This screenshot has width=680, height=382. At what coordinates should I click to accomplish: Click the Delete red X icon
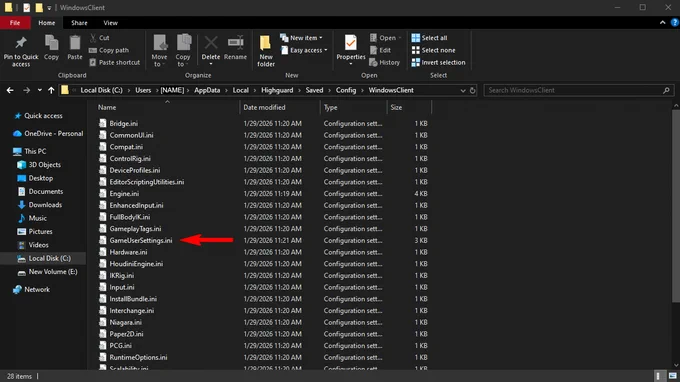click(211, 43)
